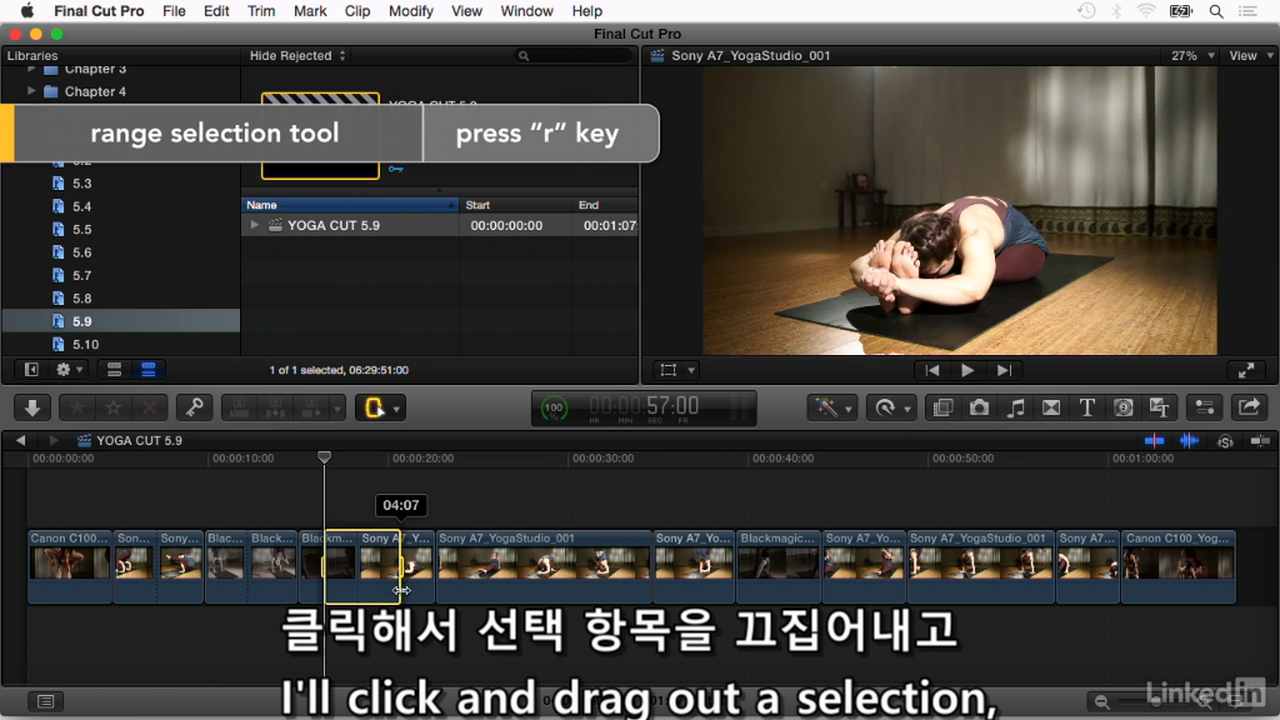This screenshot has height=720, width=1280.
Task: Toggle clip soloing in the timeline
Action: (x=1225, y=441)
